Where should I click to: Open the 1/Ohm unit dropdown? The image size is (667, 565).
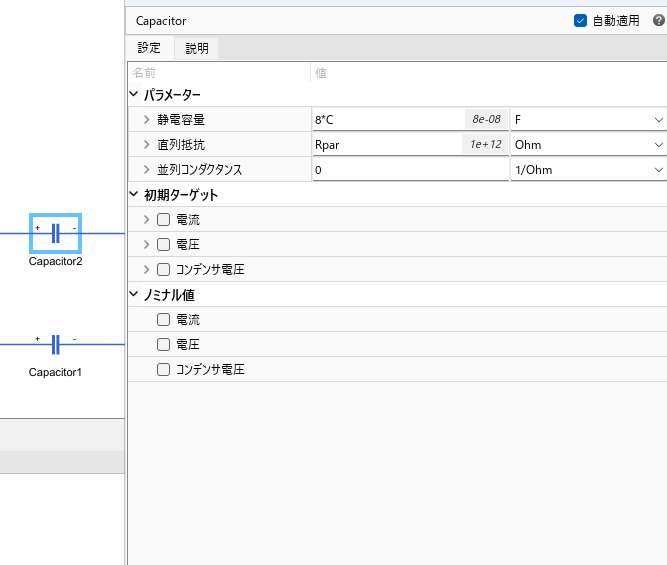point(588,170)
